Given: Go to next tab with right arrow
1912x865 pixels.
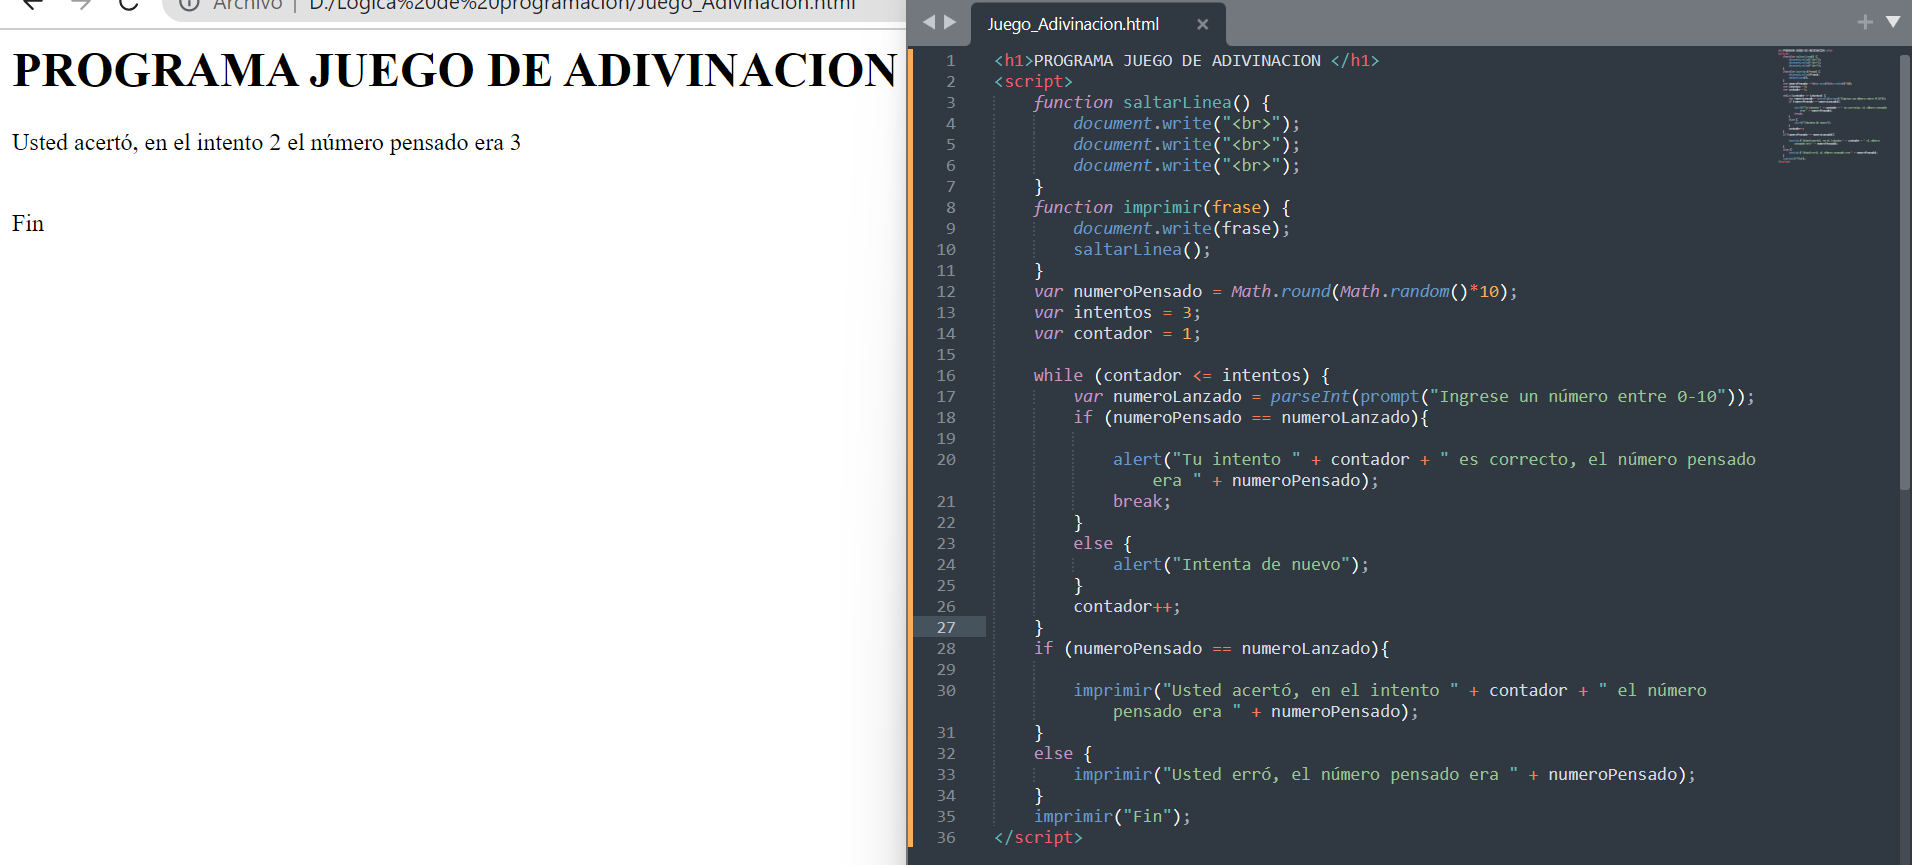Looking at the screenshot, I should pyautogui.click(x=950, y=22).
